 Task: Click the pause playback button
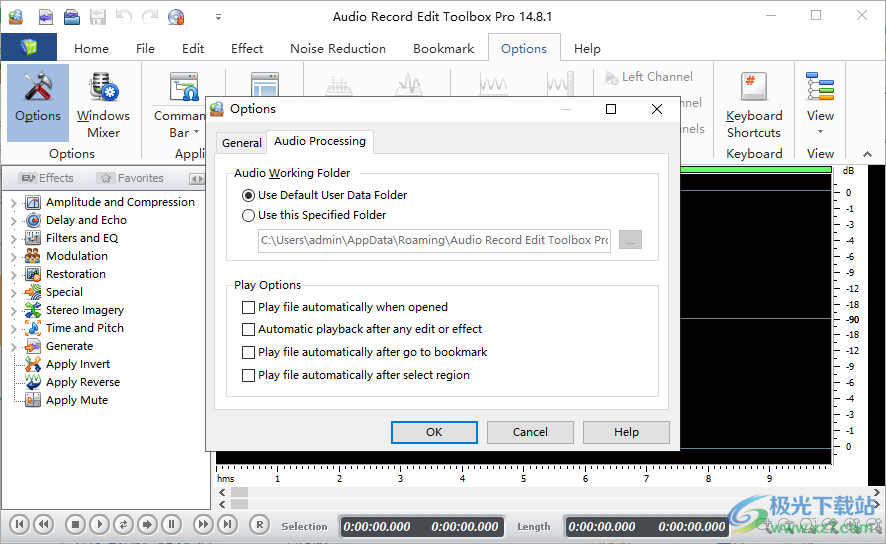pos(172,525)
